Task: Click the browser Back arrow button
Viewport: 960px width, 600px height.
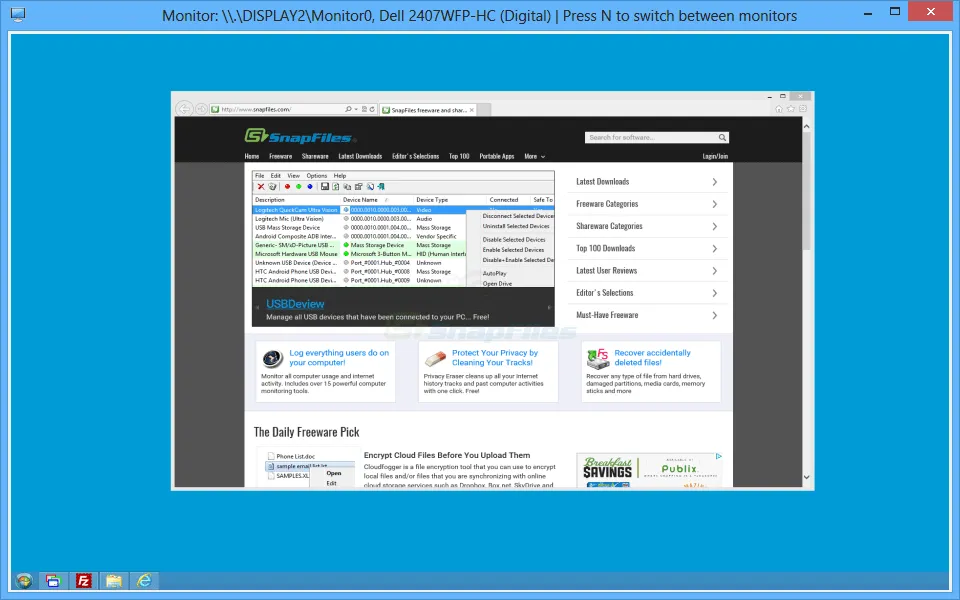Action: (x=184, y=109)
